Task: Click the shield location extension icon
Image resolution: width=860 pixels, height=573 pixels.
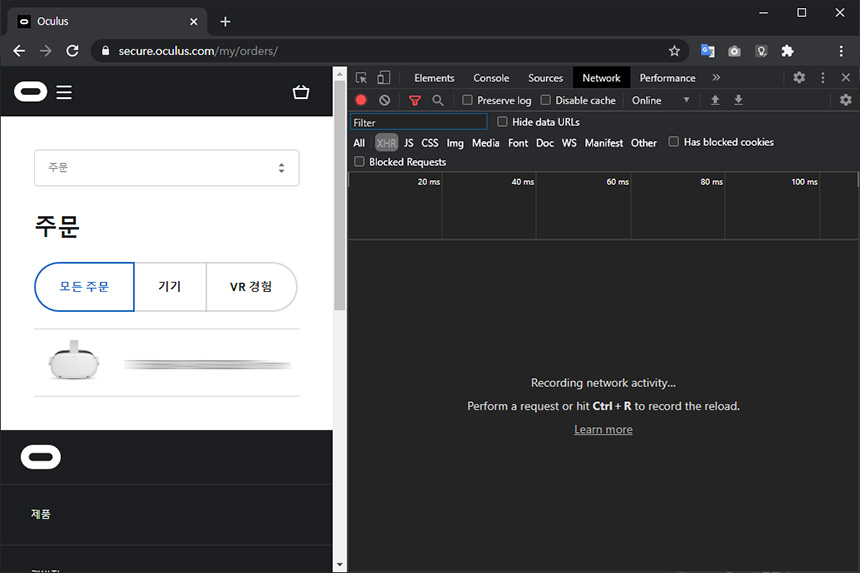Action: click(761, 51)
